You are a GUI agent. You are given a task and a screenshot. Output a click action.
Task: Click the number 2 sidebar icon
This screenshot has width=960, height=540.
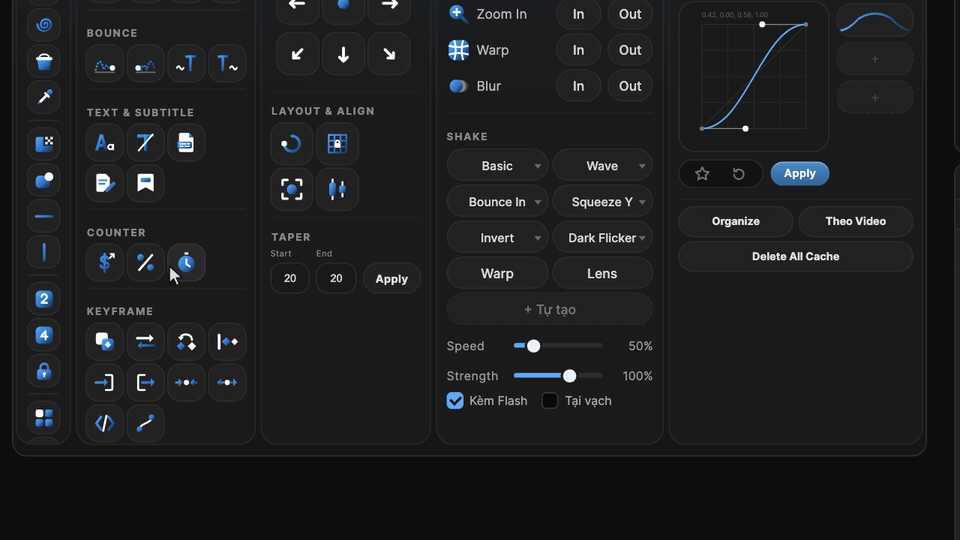point(43,299)
